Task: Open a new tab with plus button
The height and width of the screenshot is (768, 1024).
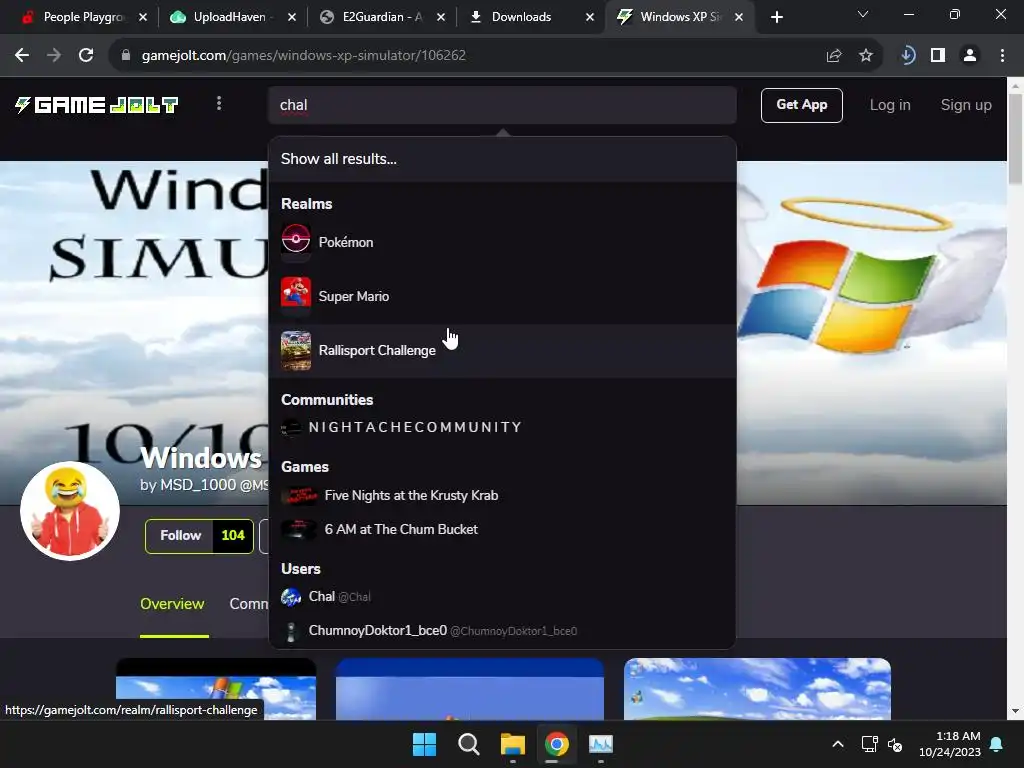Action: pos(776,17)
